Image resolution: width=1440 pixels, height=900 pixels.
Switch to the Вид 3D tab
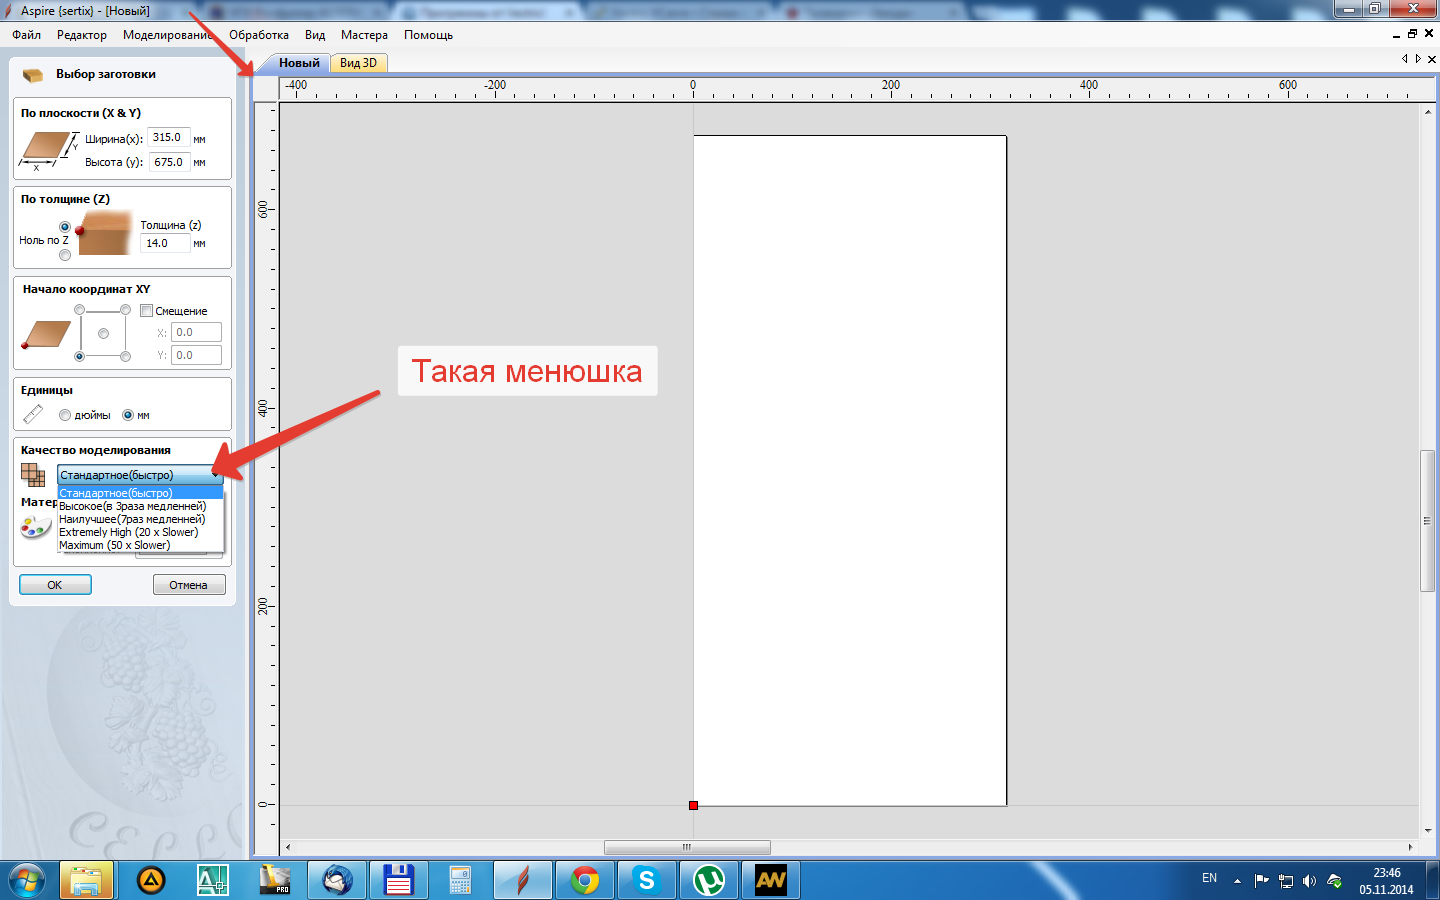[x=358, y=63]
